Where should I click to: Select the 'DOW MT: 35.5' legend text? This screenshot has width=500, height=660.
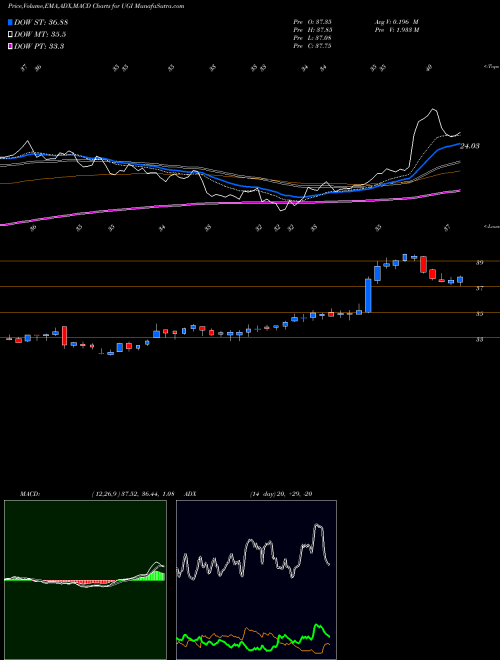tap(40, 35)
